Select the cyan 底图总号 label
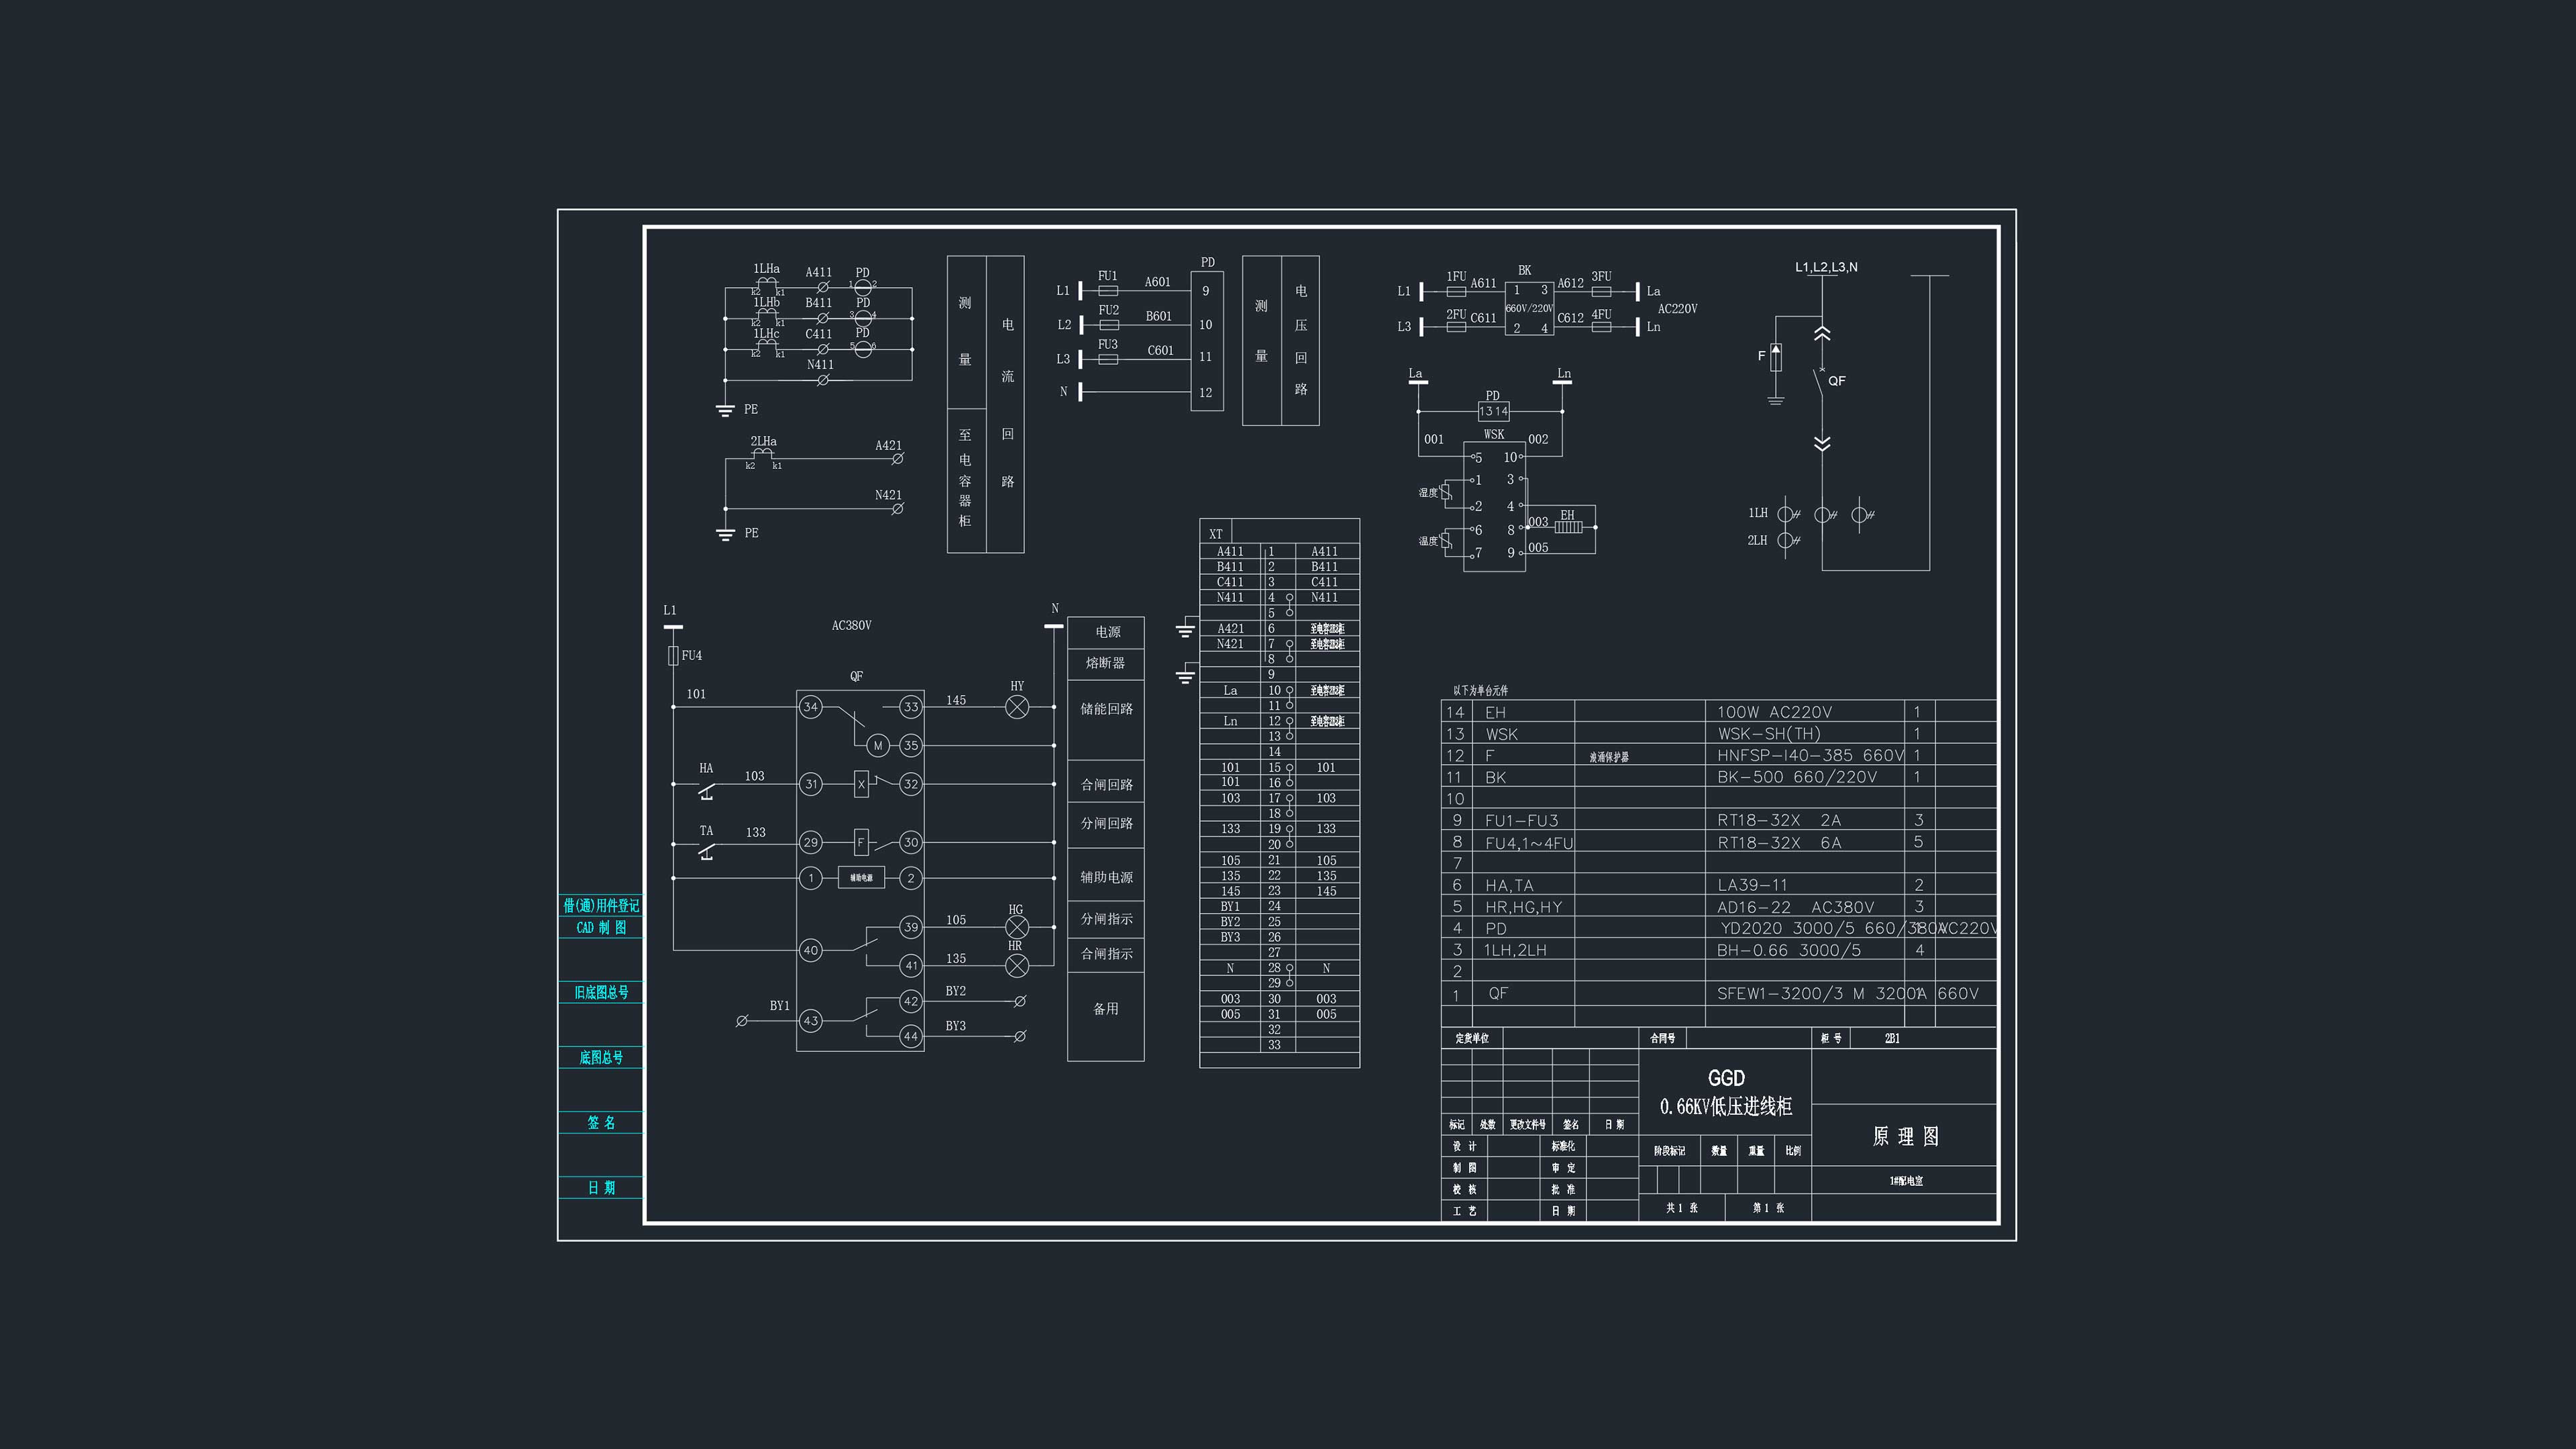The image size is (2576, 1449). [x=601, y=1057]
